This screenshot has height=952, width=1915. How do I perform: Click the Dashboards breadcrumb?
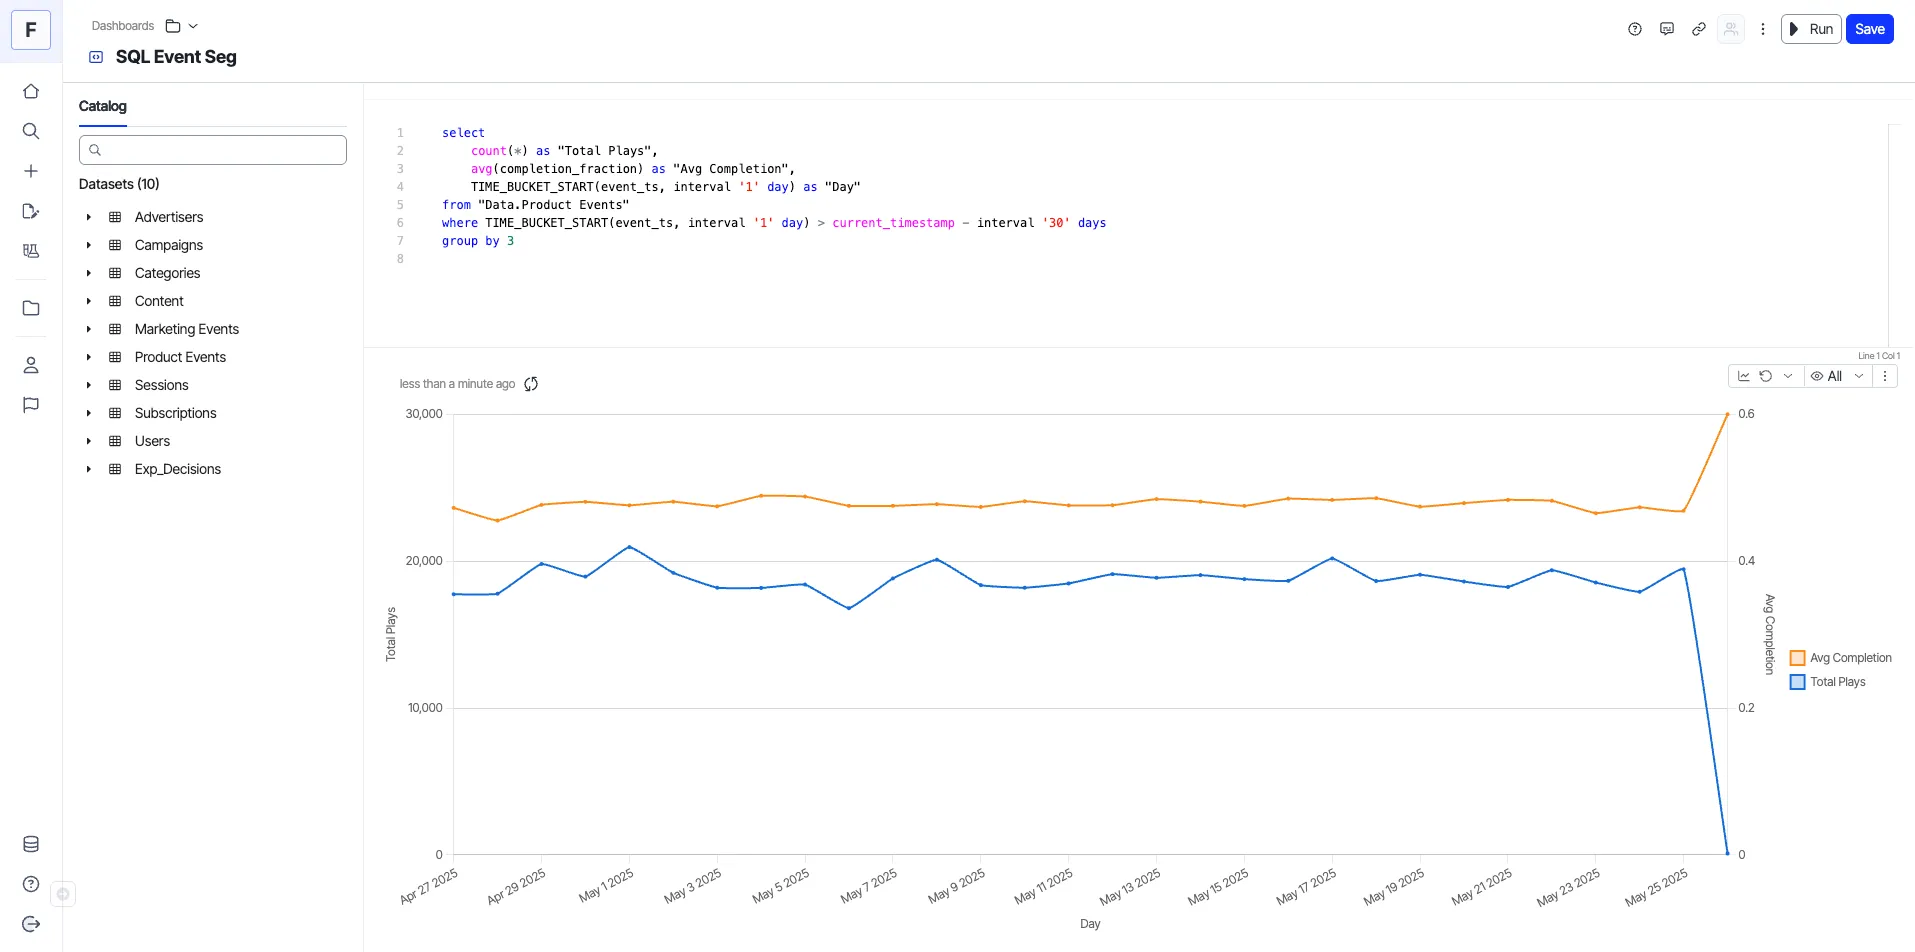tap(123, 26)
